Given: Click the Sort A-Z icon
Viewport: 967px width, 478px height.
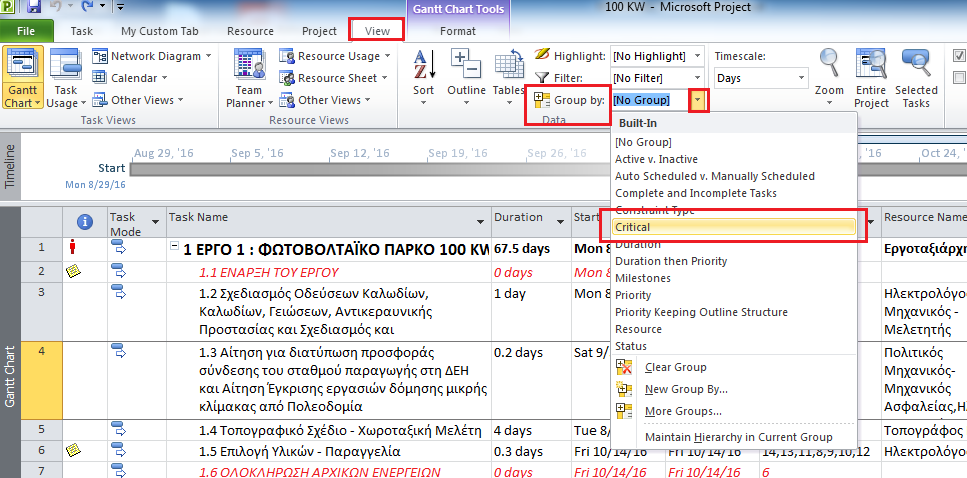Looking at the screenshot, I should 424,64.
